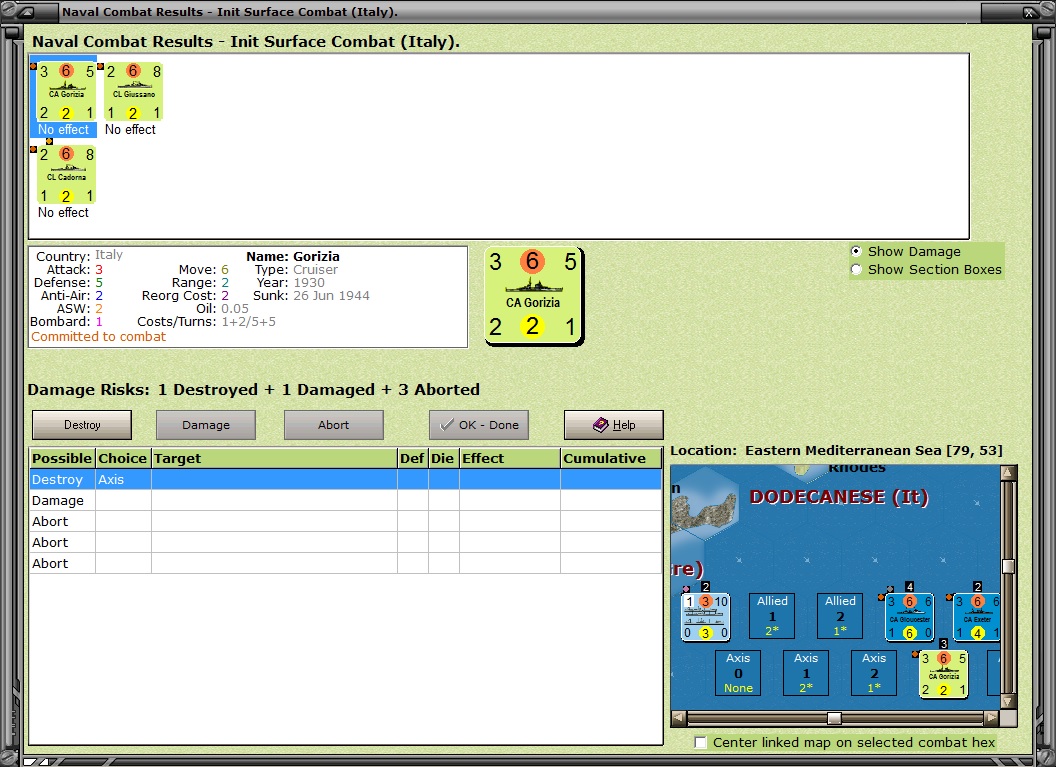Click the Die column header
The height and width of the screenshot is (767, 1056).
click(x=443, y=459)
